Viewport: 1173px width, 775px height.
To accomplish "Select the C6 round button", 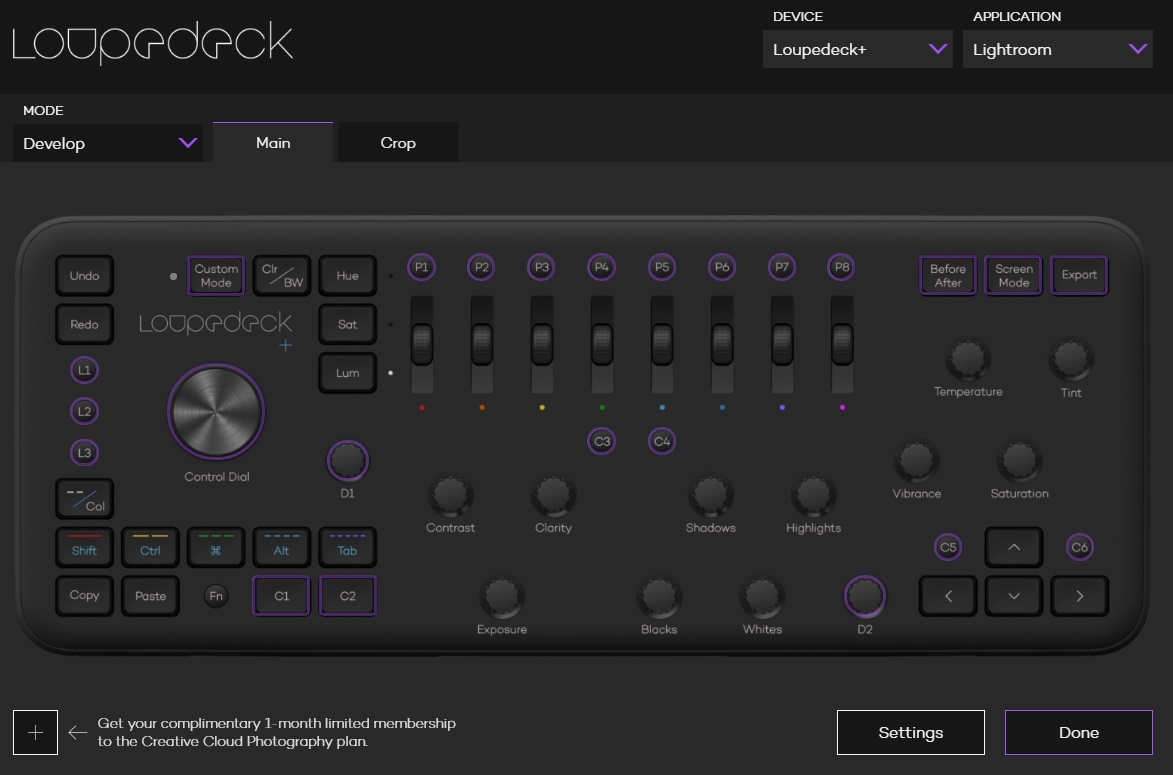I will [1079, 548].
